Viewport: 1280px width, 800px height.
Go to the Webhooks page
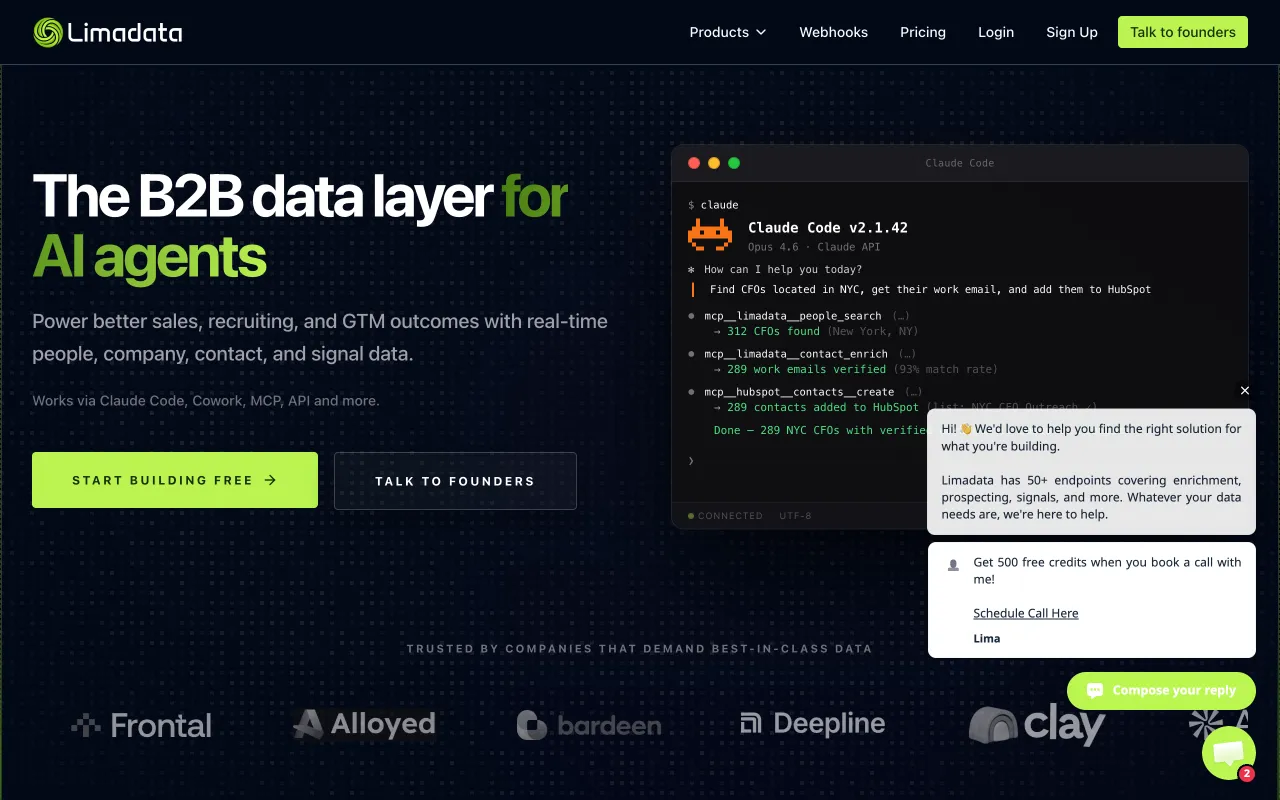pos(833,32)
